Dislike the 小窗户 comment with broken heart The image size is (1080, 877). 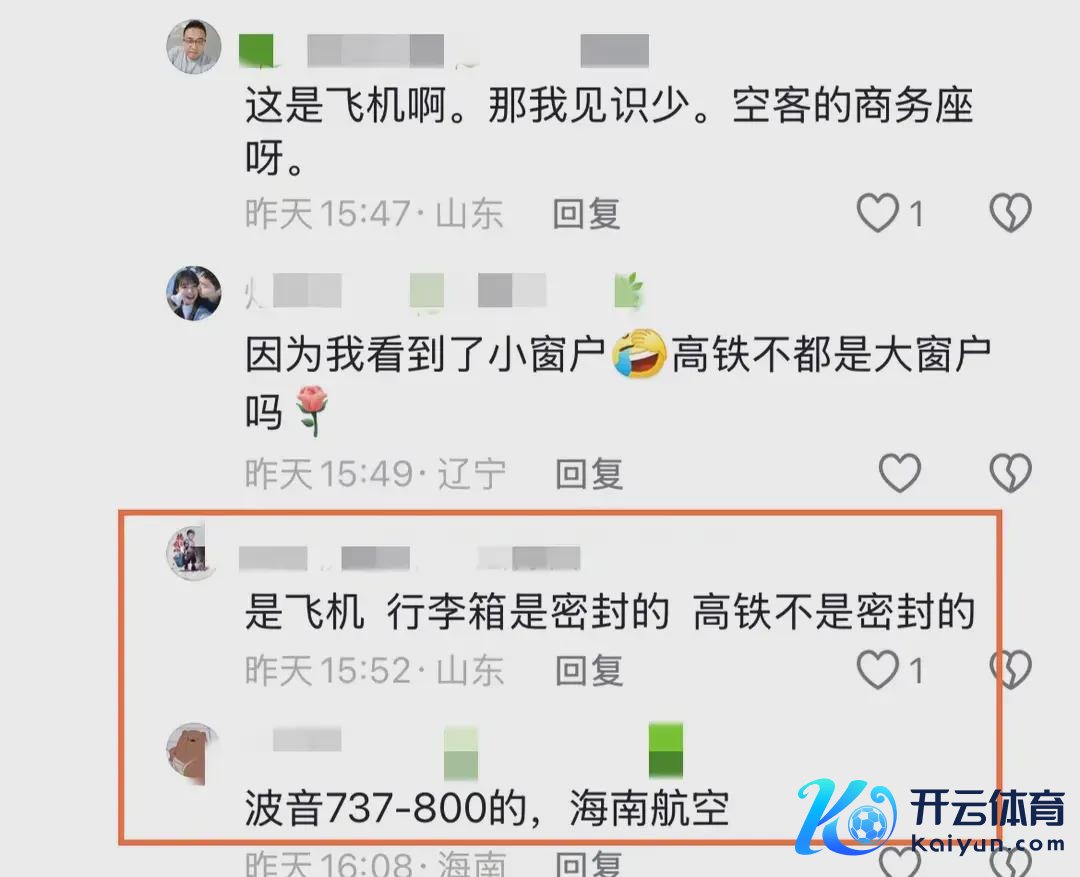1010,473
